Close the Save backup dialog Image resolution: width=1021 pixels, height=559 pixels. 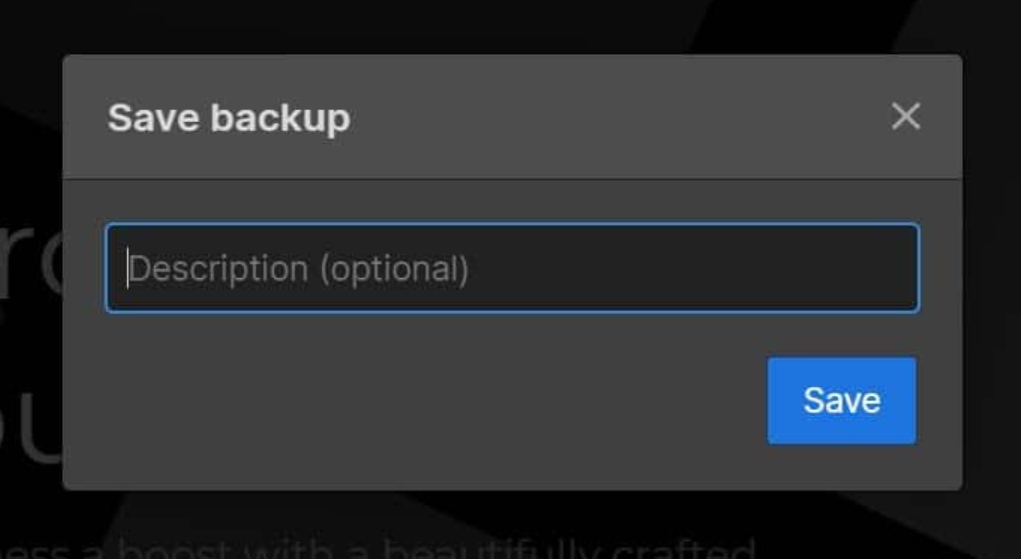click(905, 116)
